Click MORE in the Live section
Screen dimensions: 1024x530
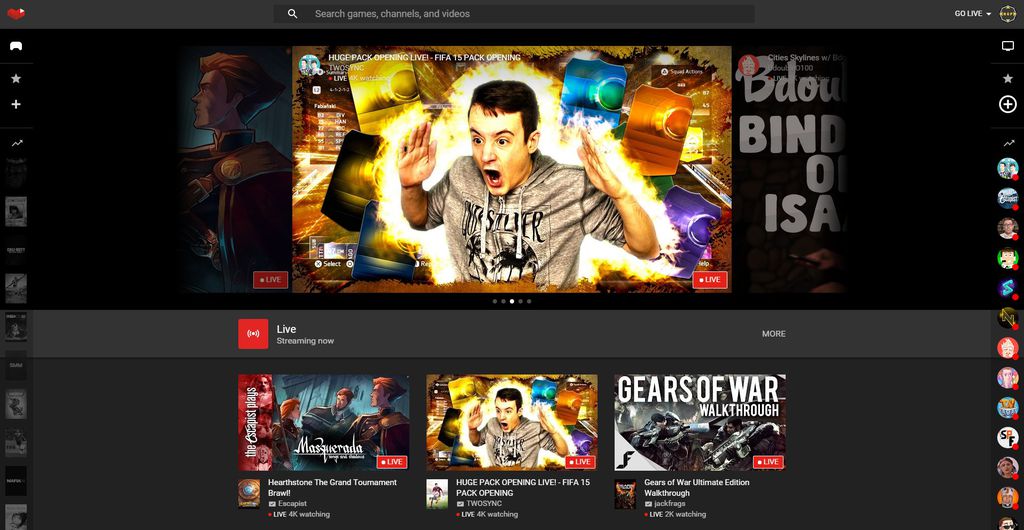click(x=774, y=334)
